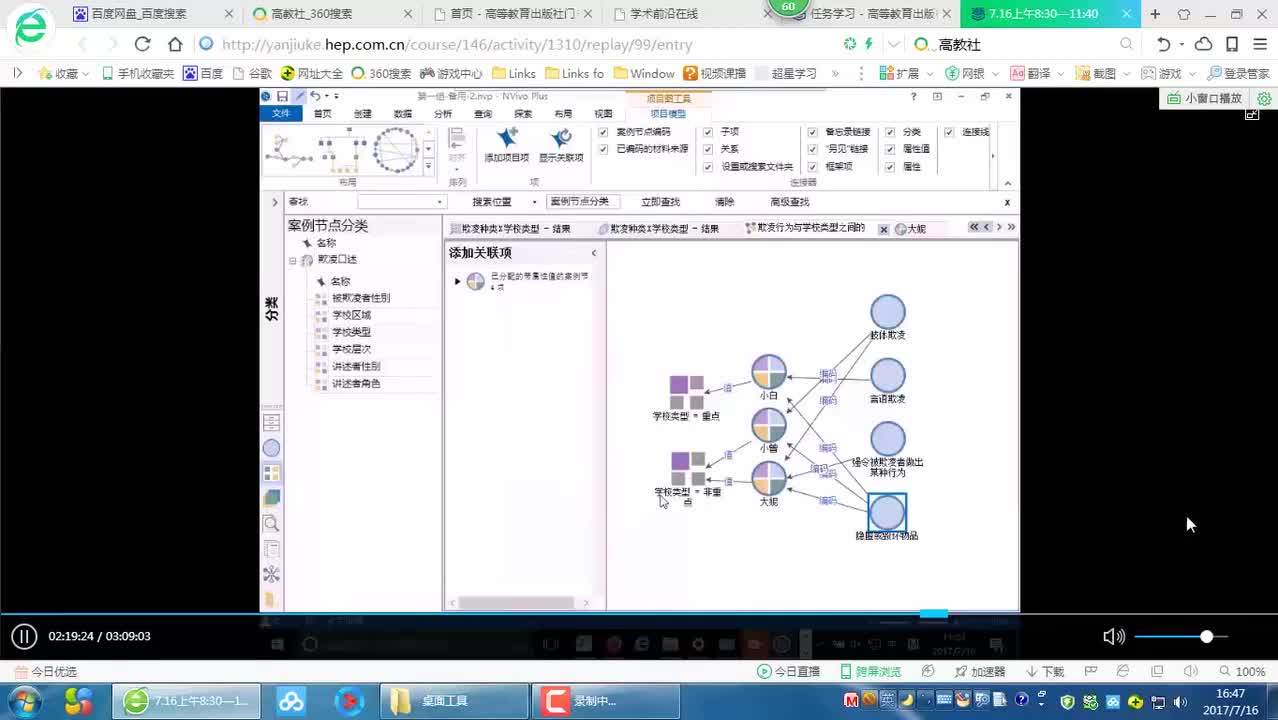Click the browser refresh icon

[x=142, y=44]
